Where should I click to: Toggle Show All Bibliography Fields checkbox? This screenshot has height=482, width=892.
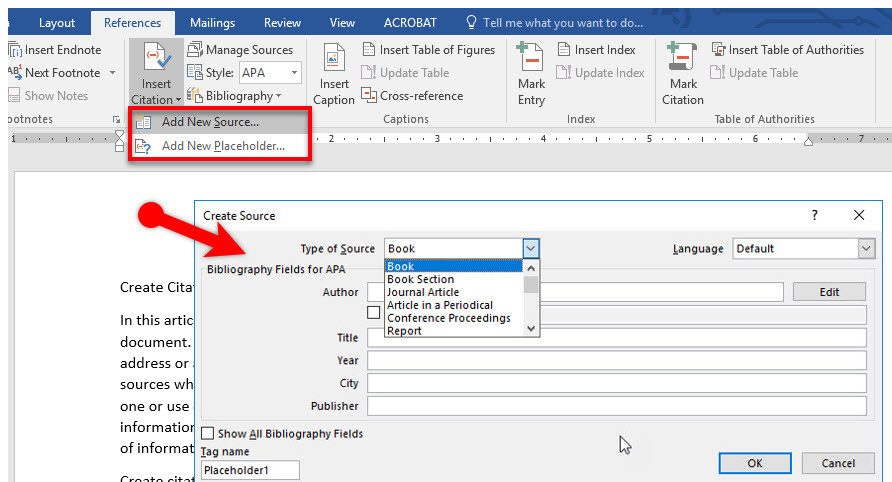pos(208,434)
